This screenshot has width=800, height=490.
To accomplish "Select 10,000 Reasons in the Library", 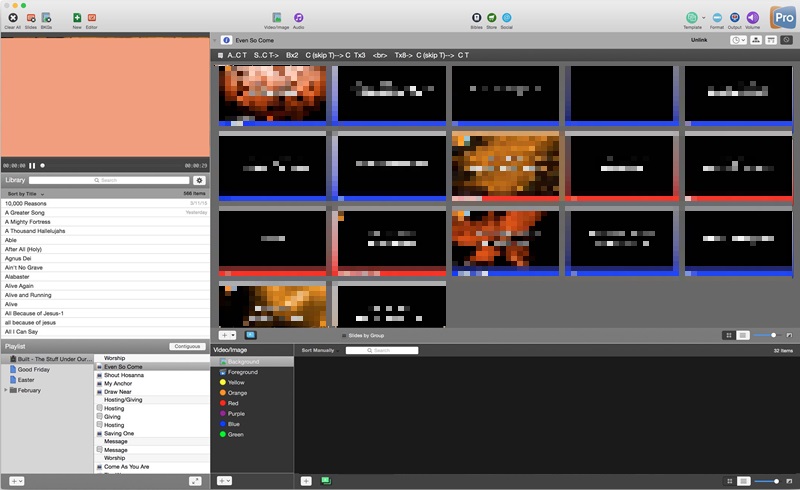I will pyautogui.click(x=106, y=203).
